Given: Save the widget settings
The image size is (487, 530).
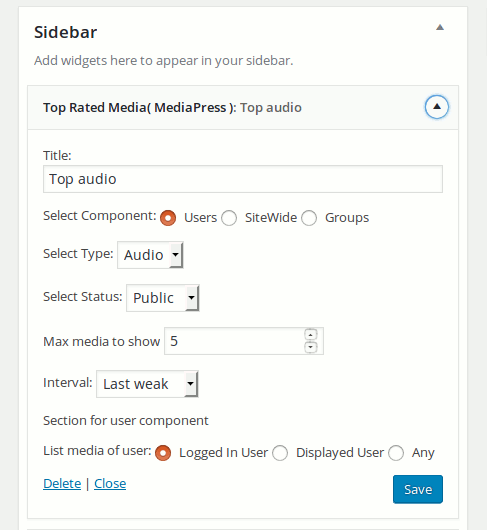Looking at the screenshot, I should 418,489.
